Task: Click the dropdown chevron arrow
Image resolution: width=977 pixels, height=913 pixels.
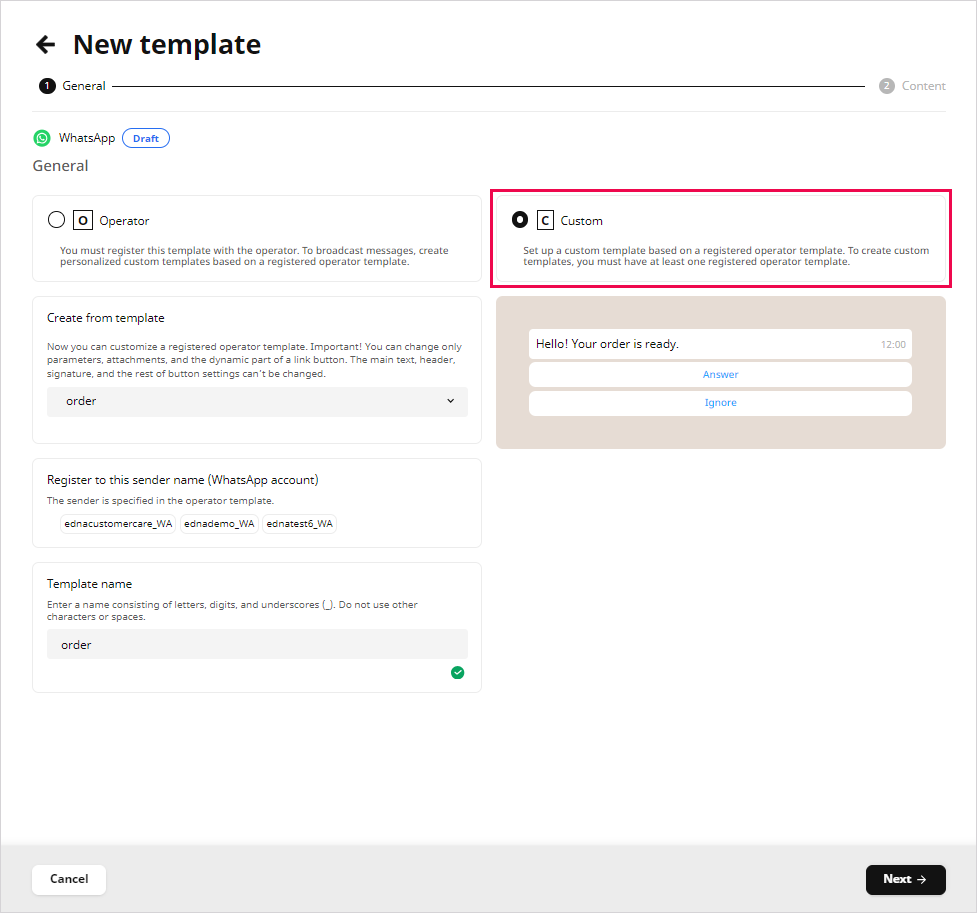Action: click(x=450, y=401)
